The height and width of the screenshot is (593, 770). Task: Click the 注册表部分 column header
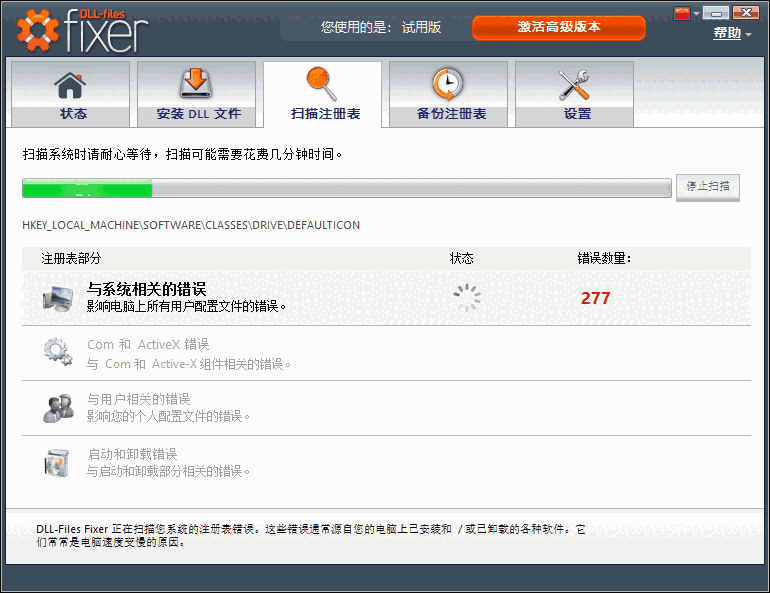[x=71, y=258]
